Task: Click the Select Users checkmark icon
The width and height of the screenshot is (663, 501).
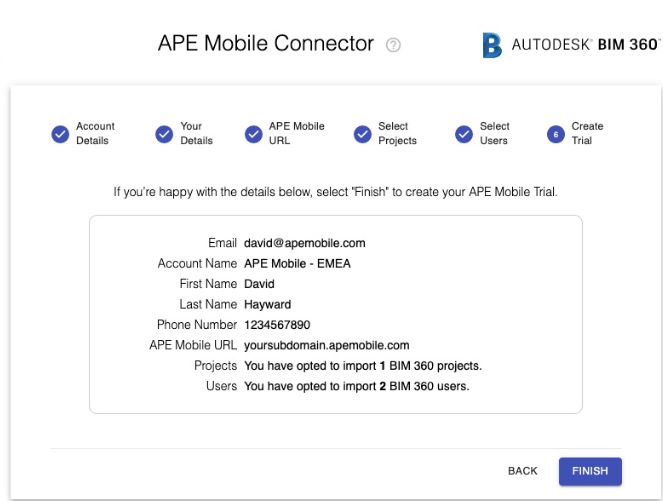Action: click(464, 134)
